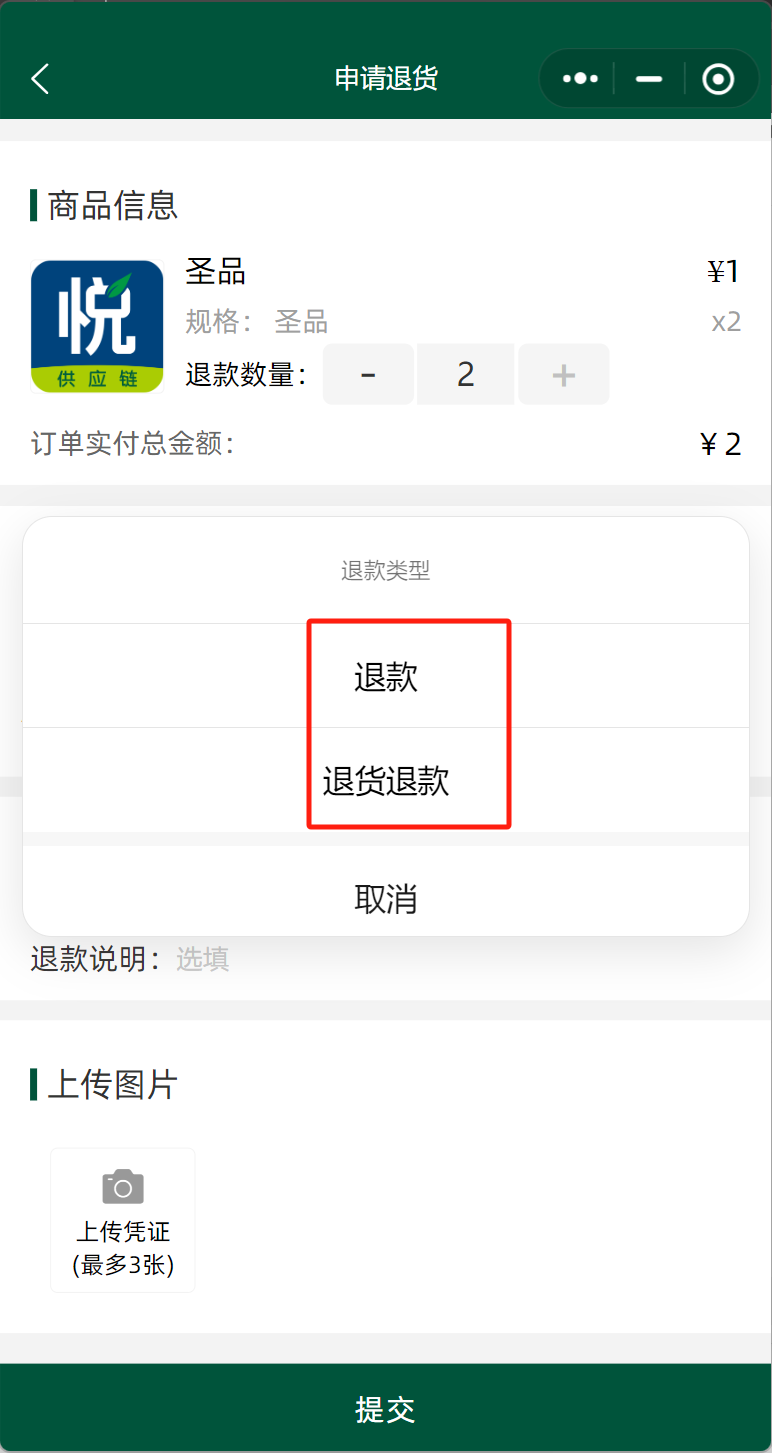Select the refund quantity field showing 2
This screenshot has height=1453, width=772.
(x=466, y=375)
